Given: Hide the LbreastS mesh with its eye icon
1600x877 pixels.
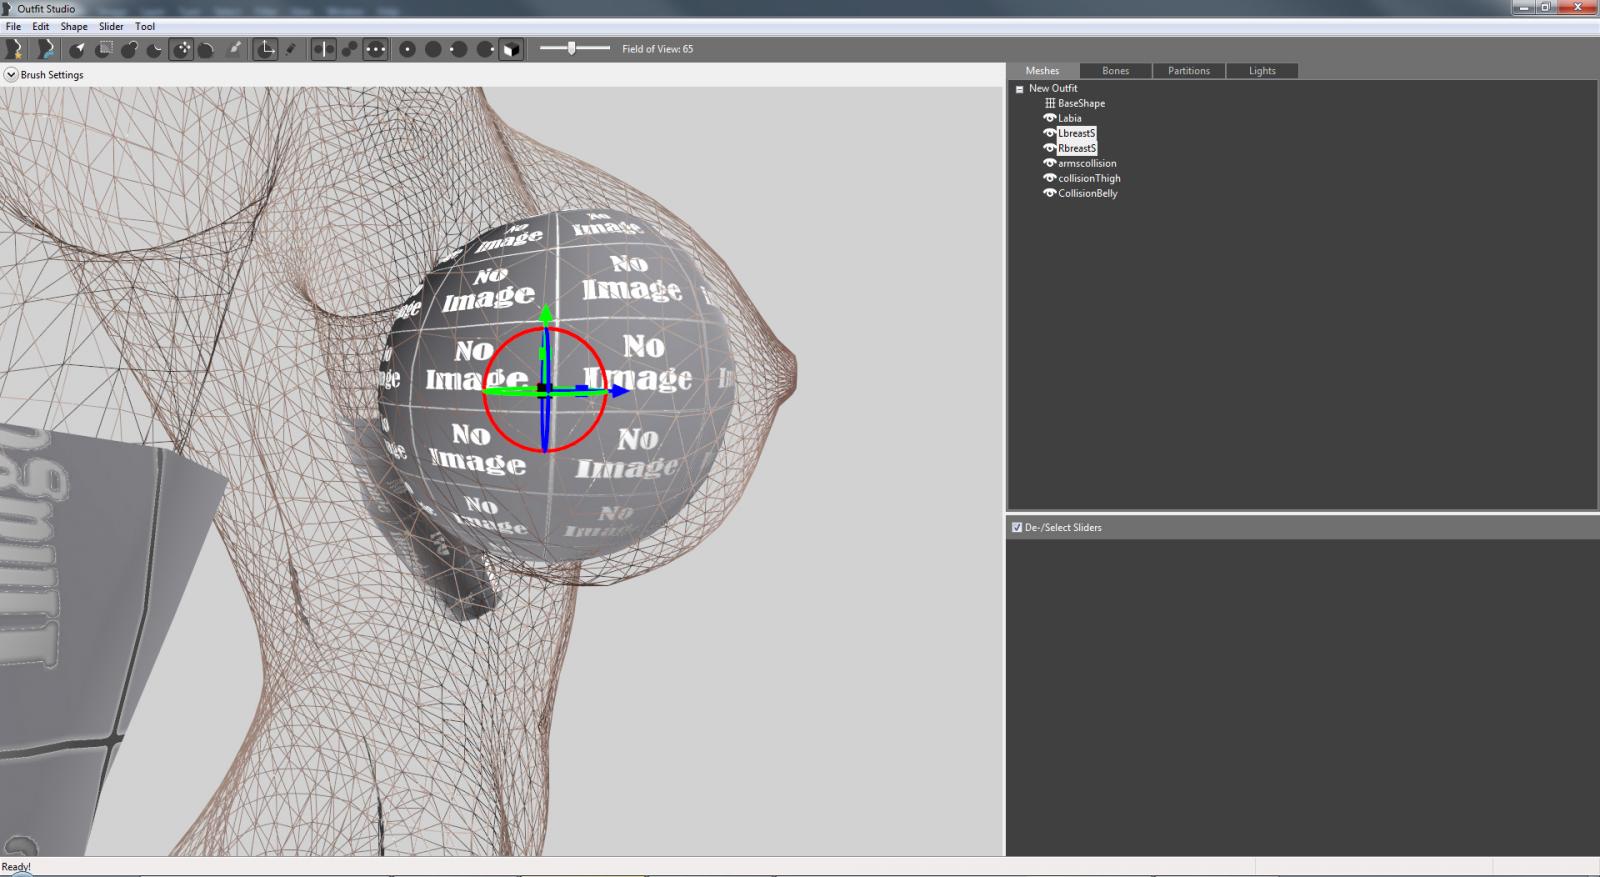Looking at the screenshot, I should point(1050,133).
